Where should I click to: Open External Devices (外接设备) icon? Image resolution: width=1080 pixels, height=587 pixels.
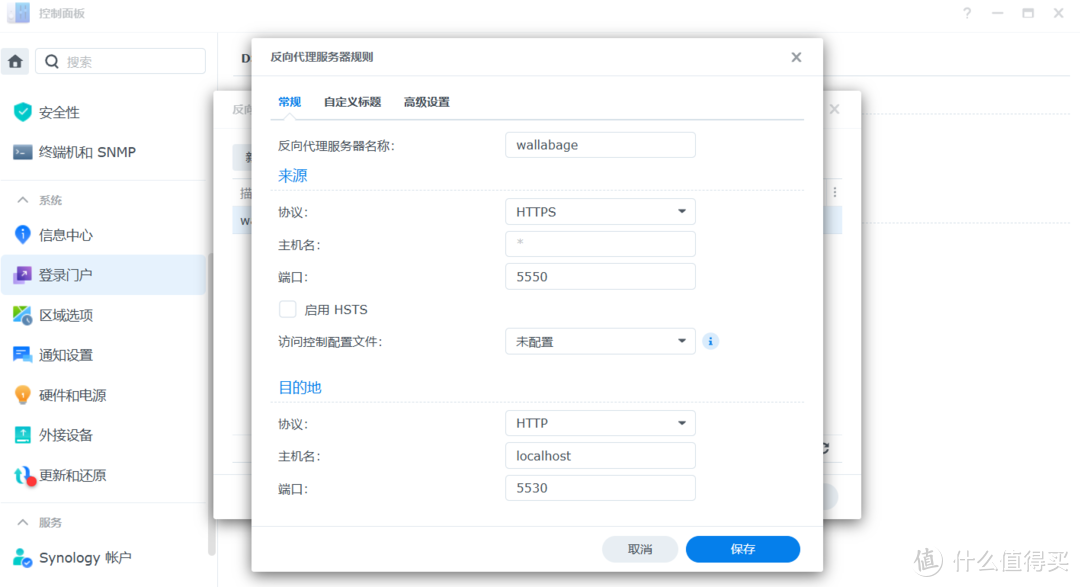coord(22,435)
